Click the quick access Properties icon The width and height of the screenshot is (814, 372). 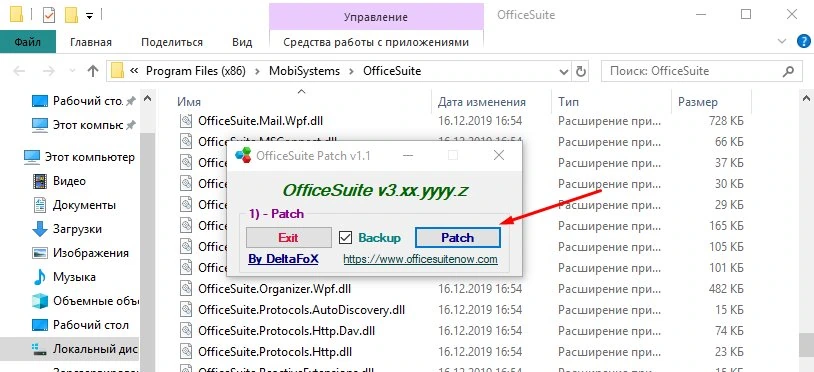pos(49,15)
